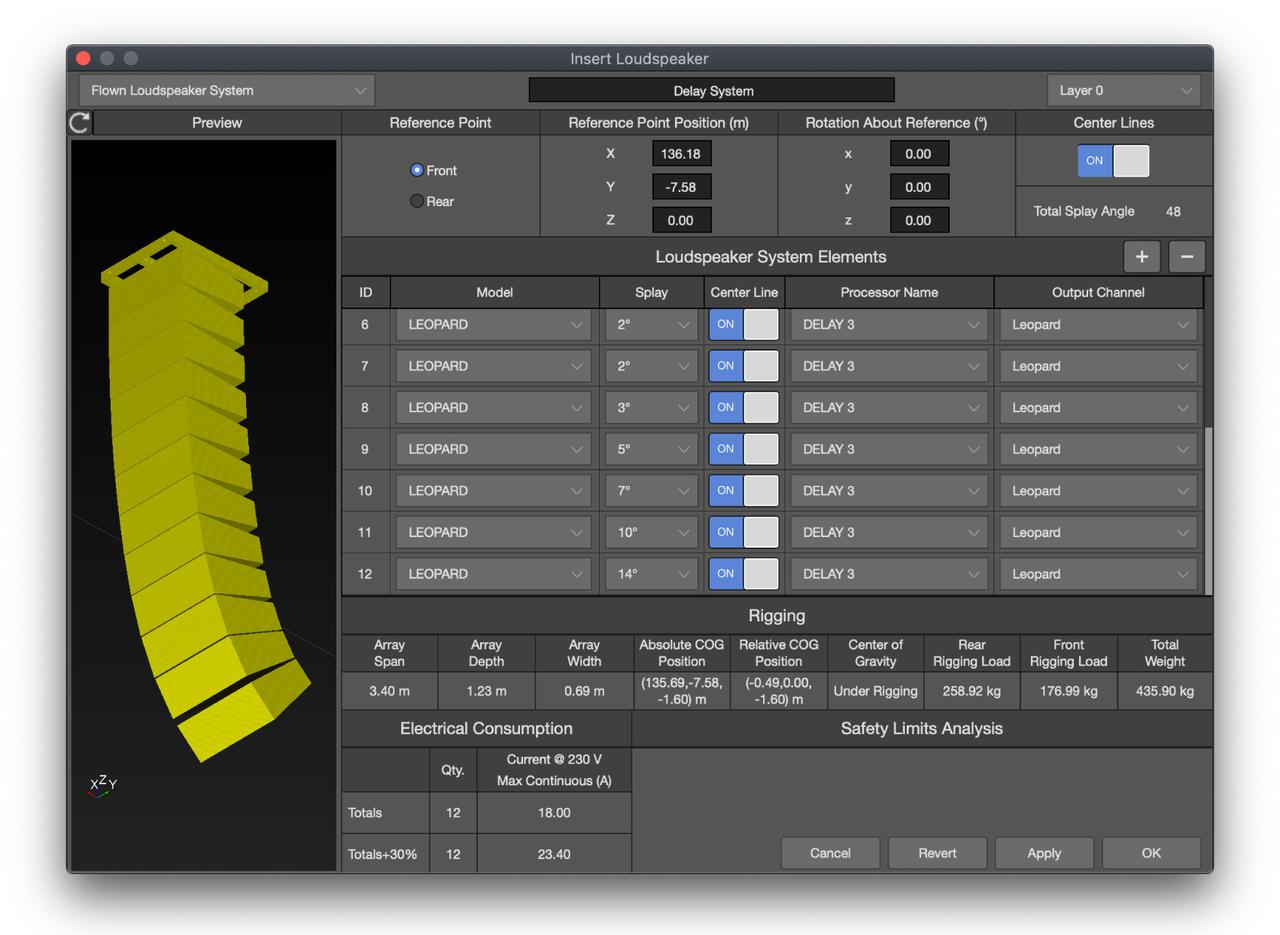1280x935 pixels.
Task: Change the Splay angle dropdown for element 11
Action: coord(651,532)
